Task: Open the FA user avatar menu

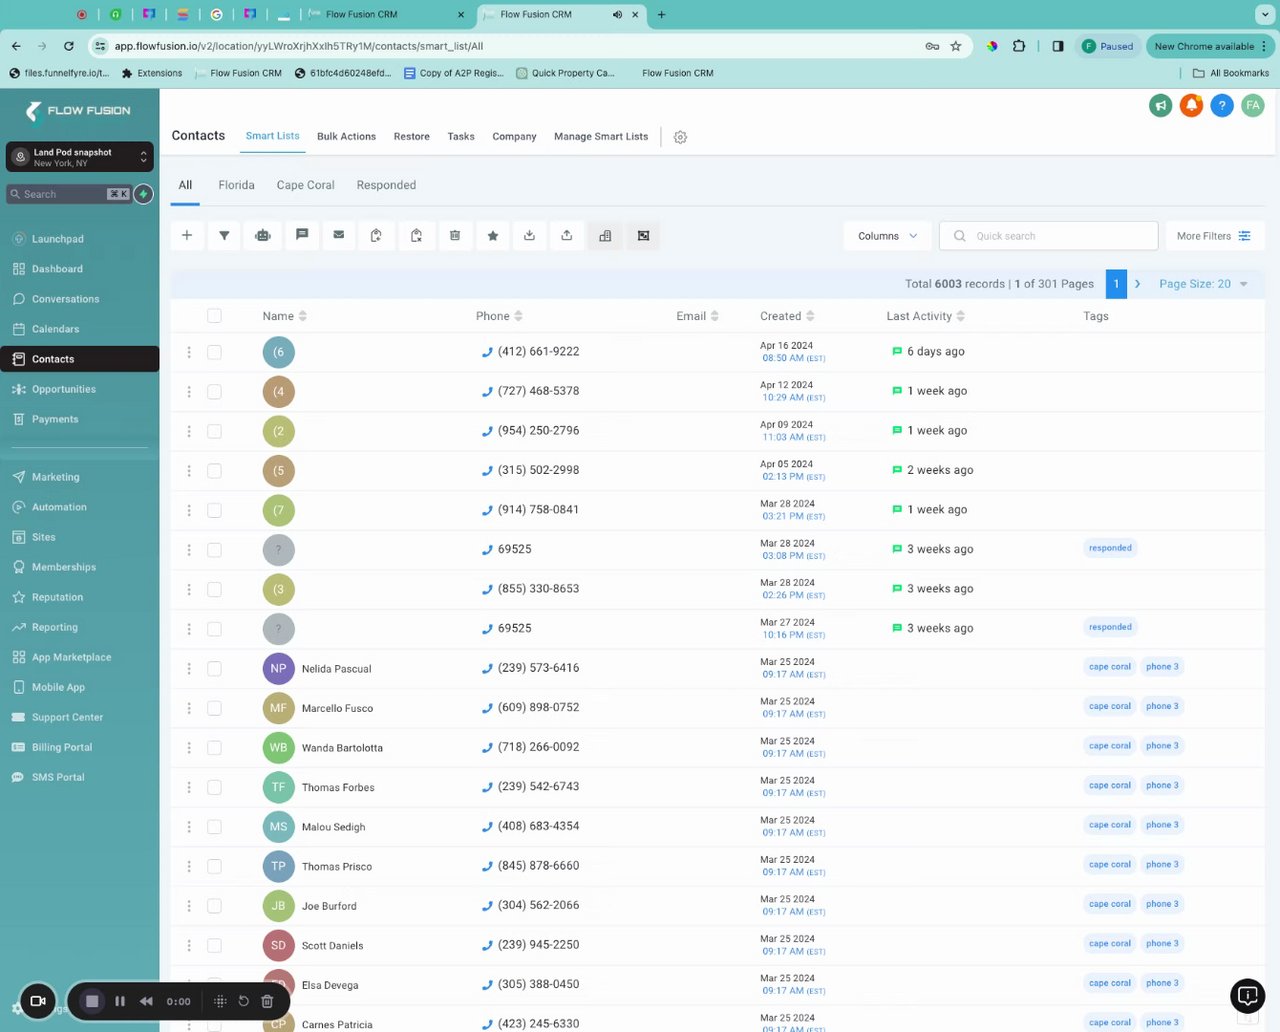Action: 1253,105
